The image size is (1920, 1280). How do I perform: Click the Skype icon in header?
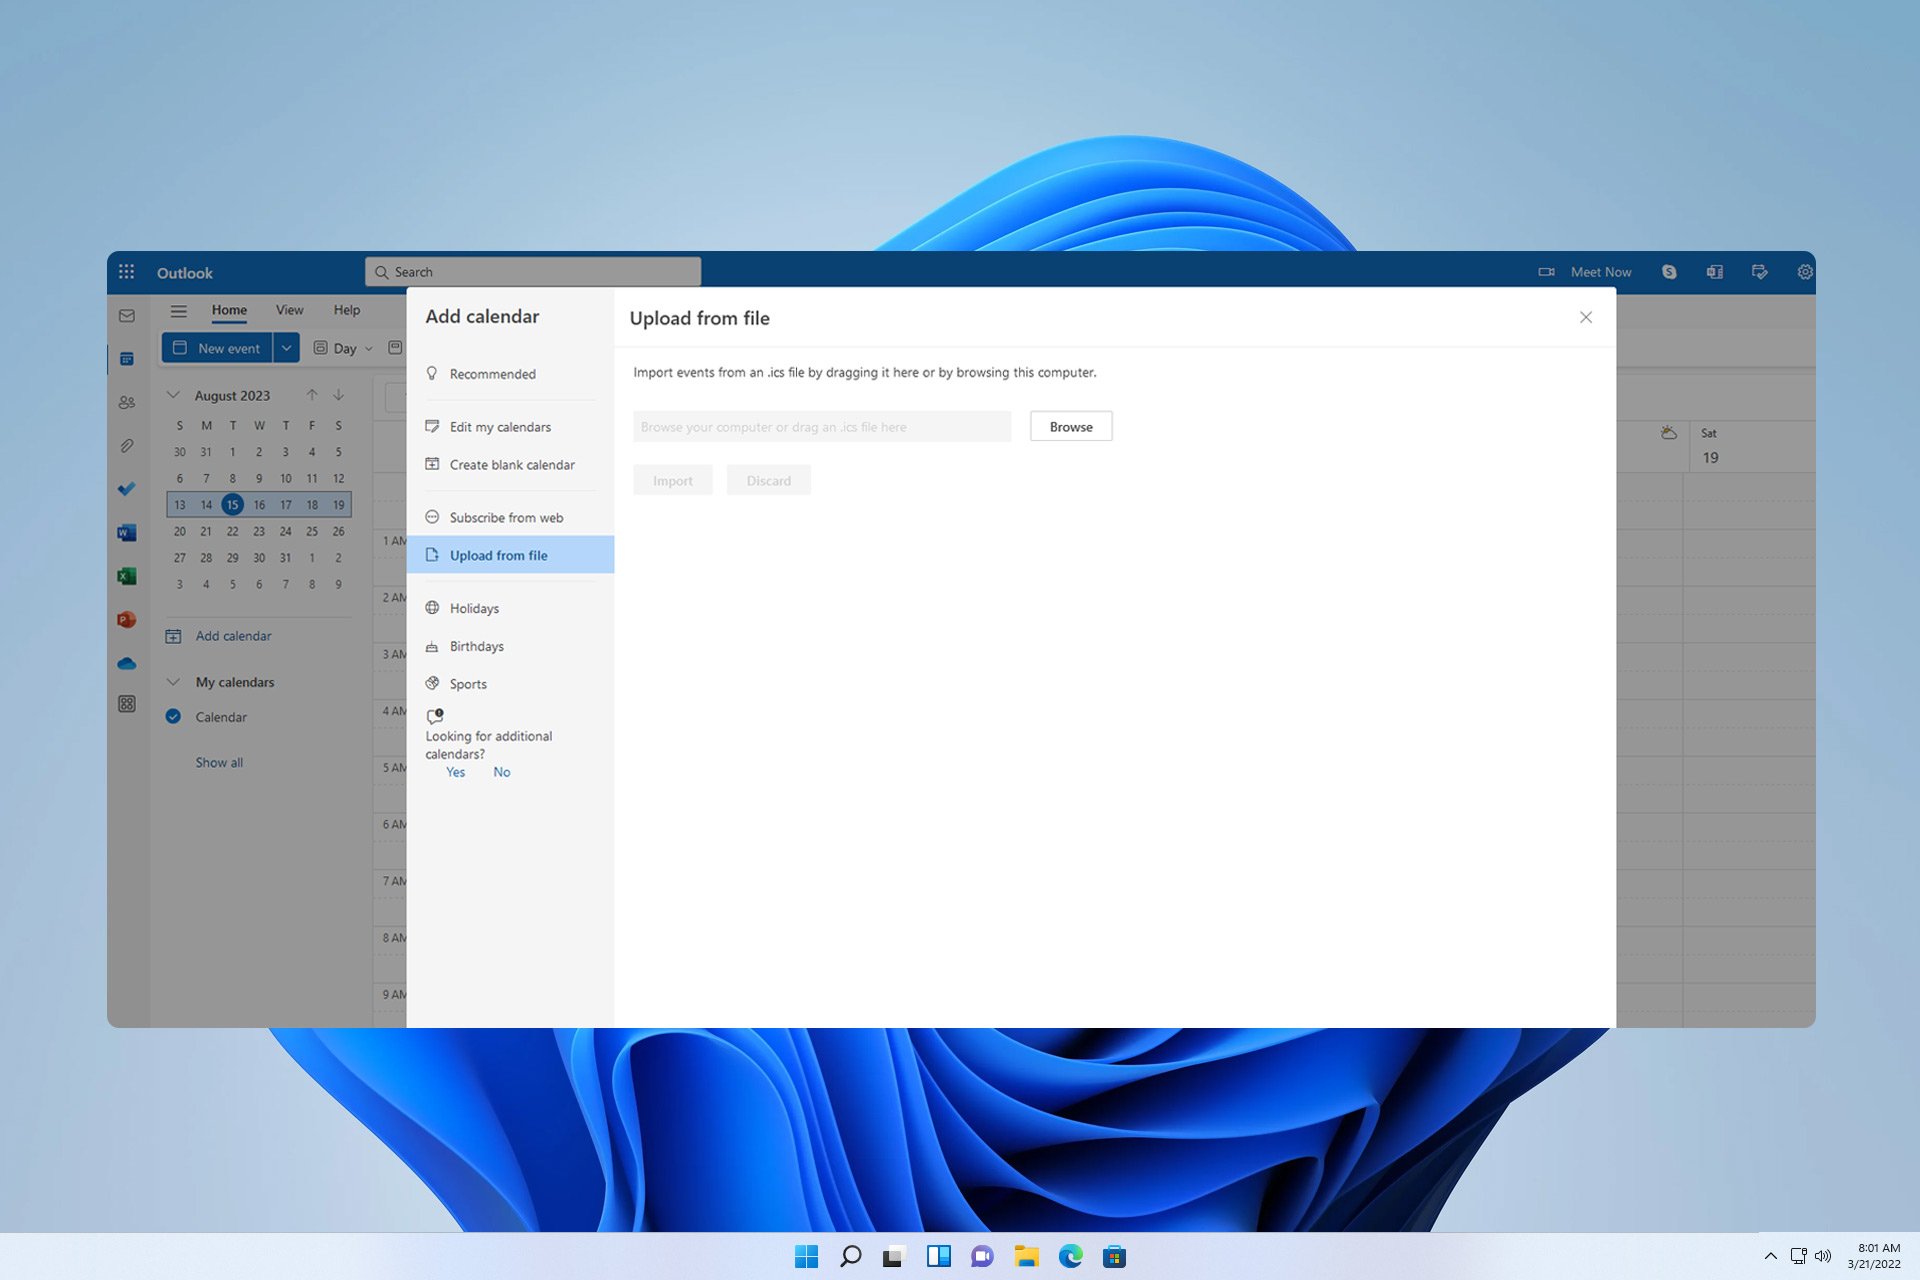(1669, 272)
